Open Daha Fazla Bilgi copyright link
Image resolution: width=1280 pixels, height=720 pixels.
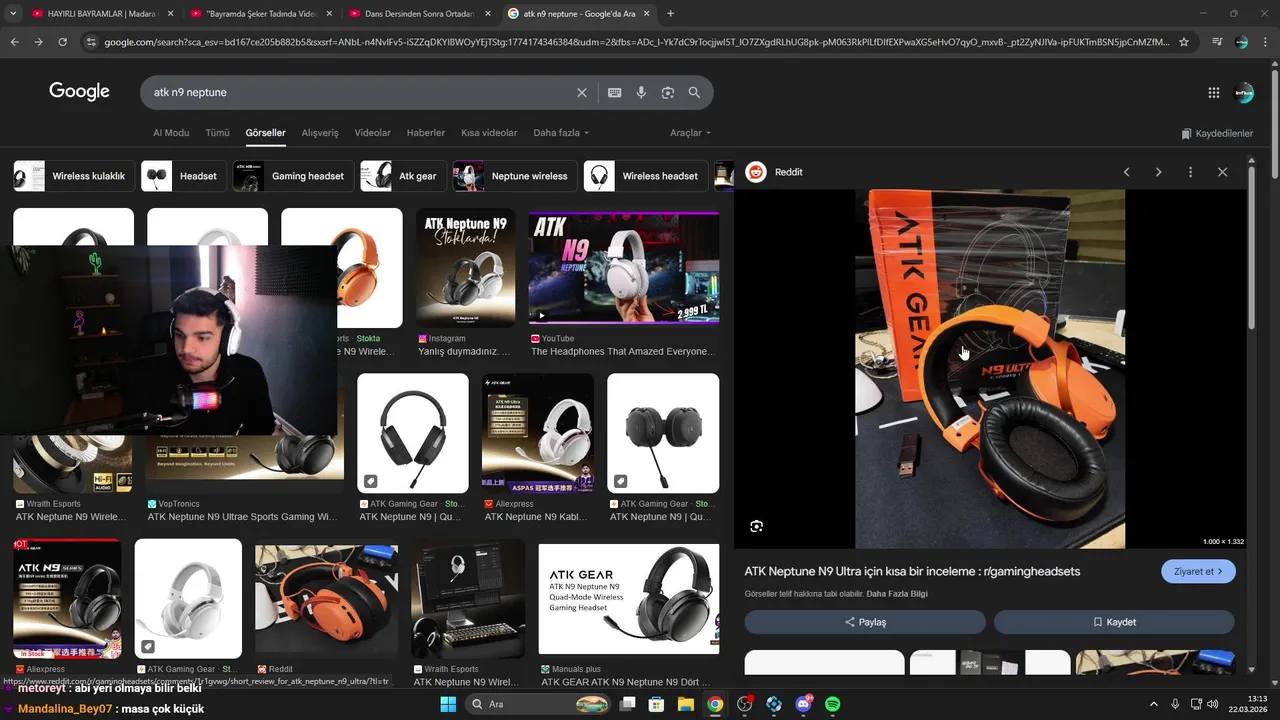pos(897,594)
